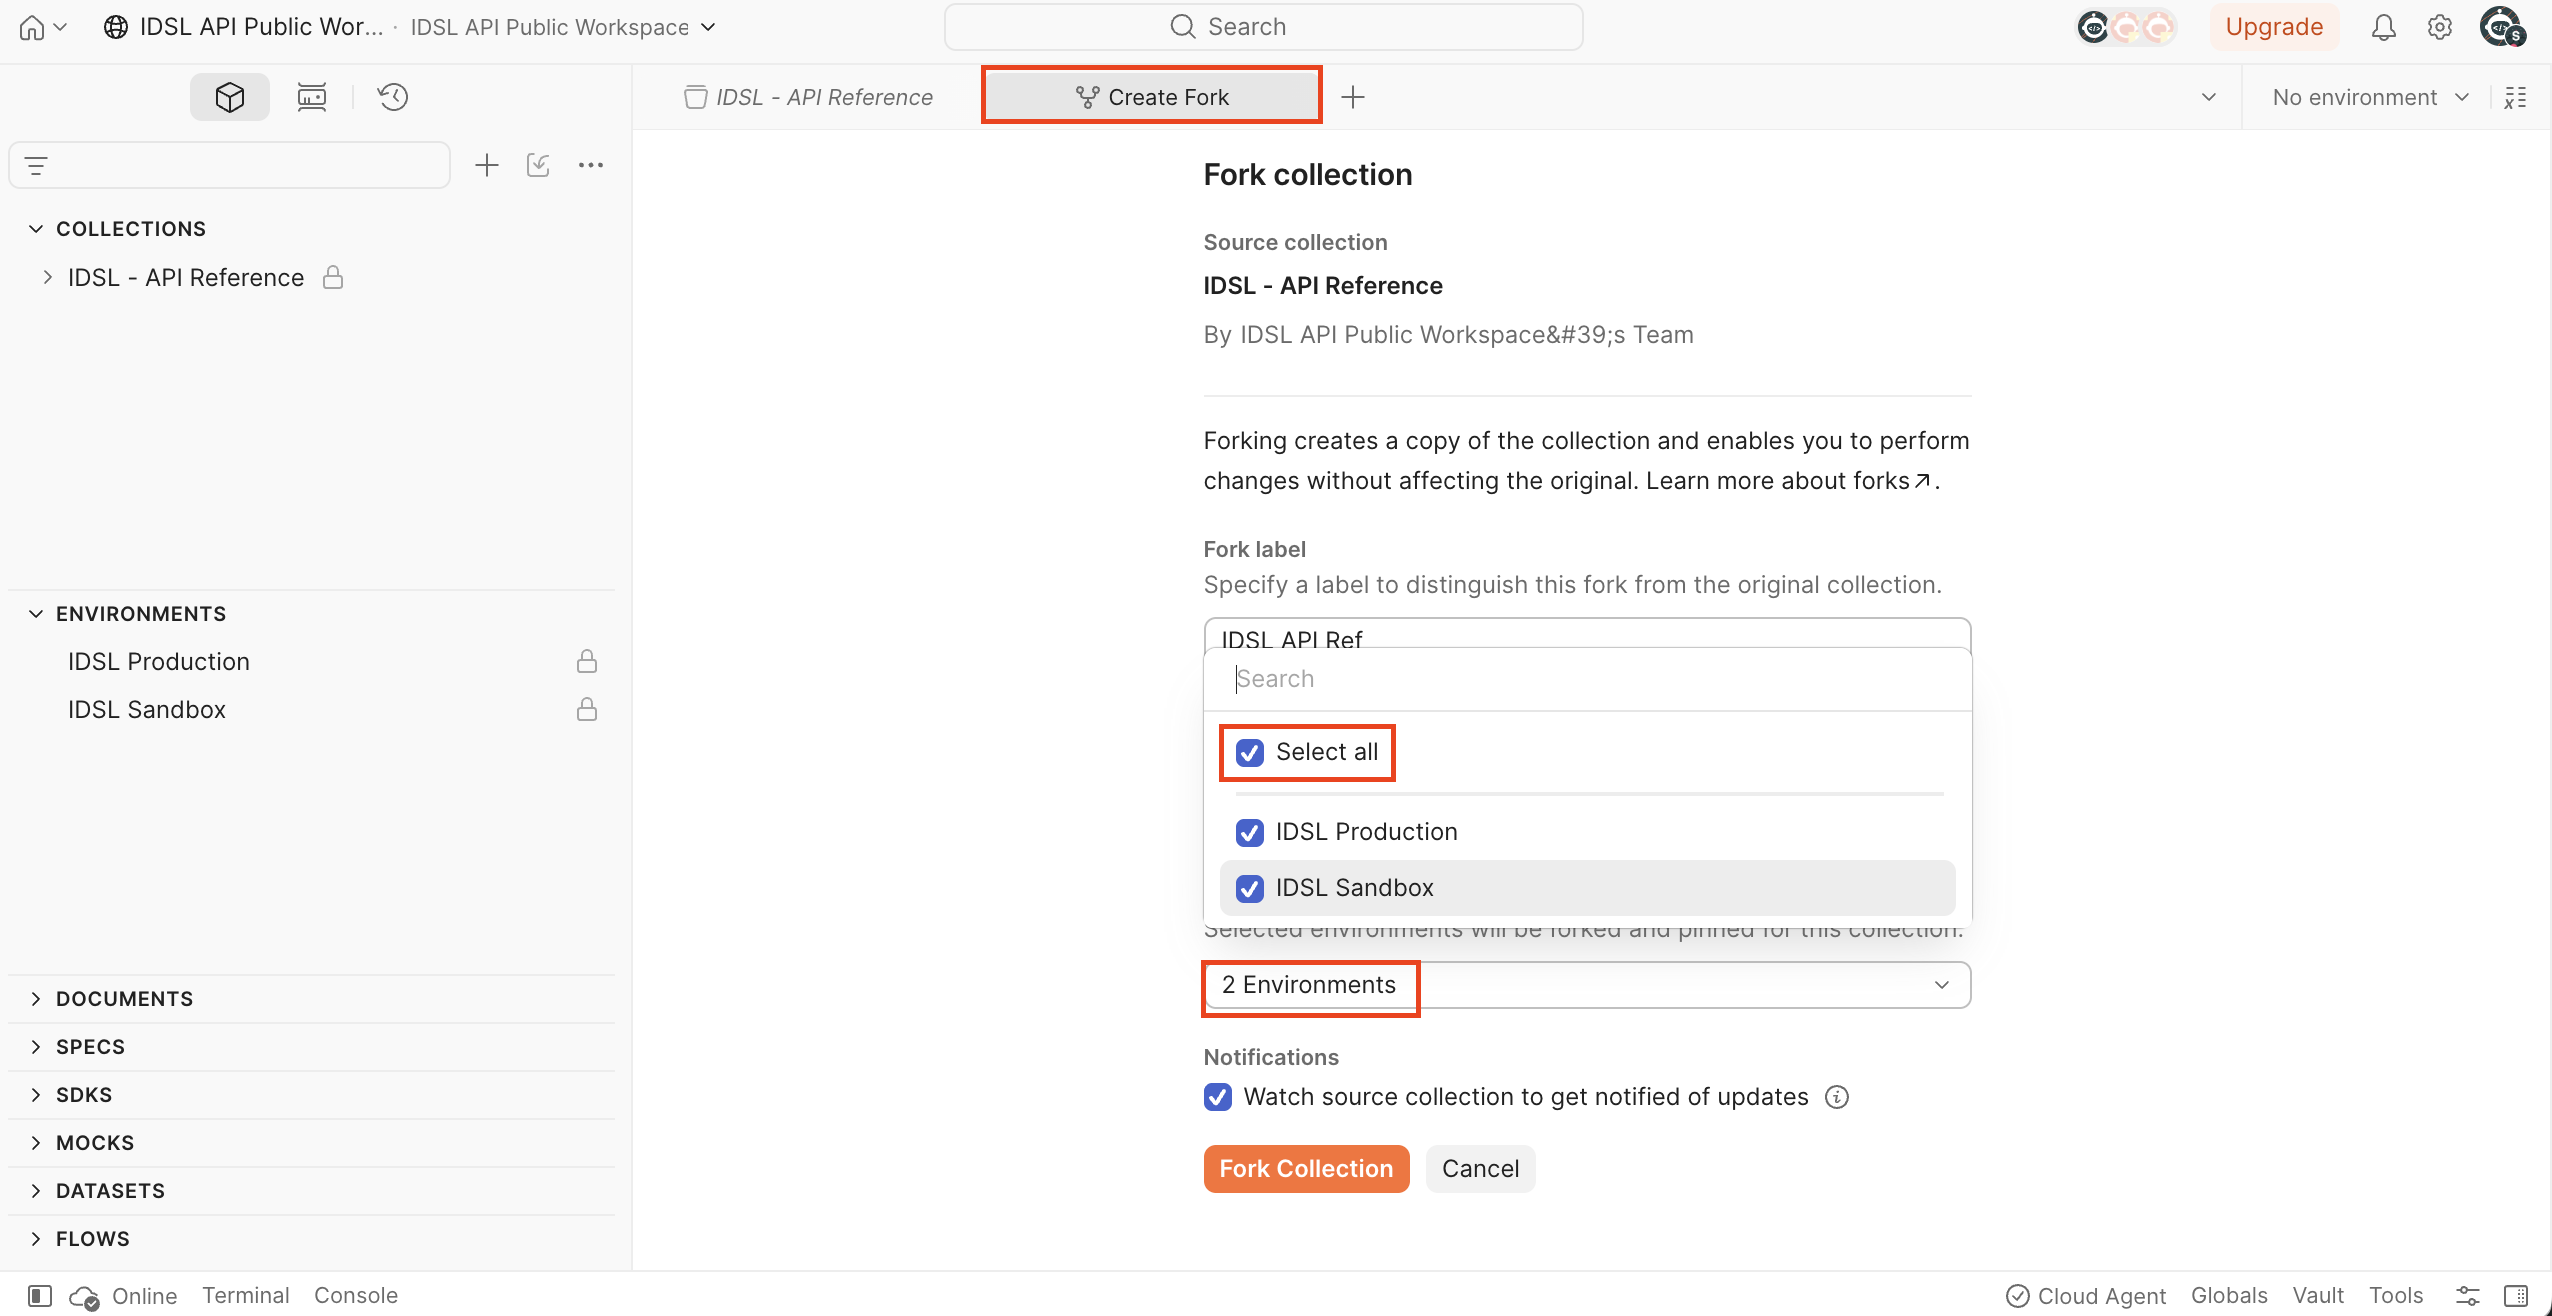Collapse the COLLECTIONS section
This screenshot has width=2552, height=1316.
point(36,229)
